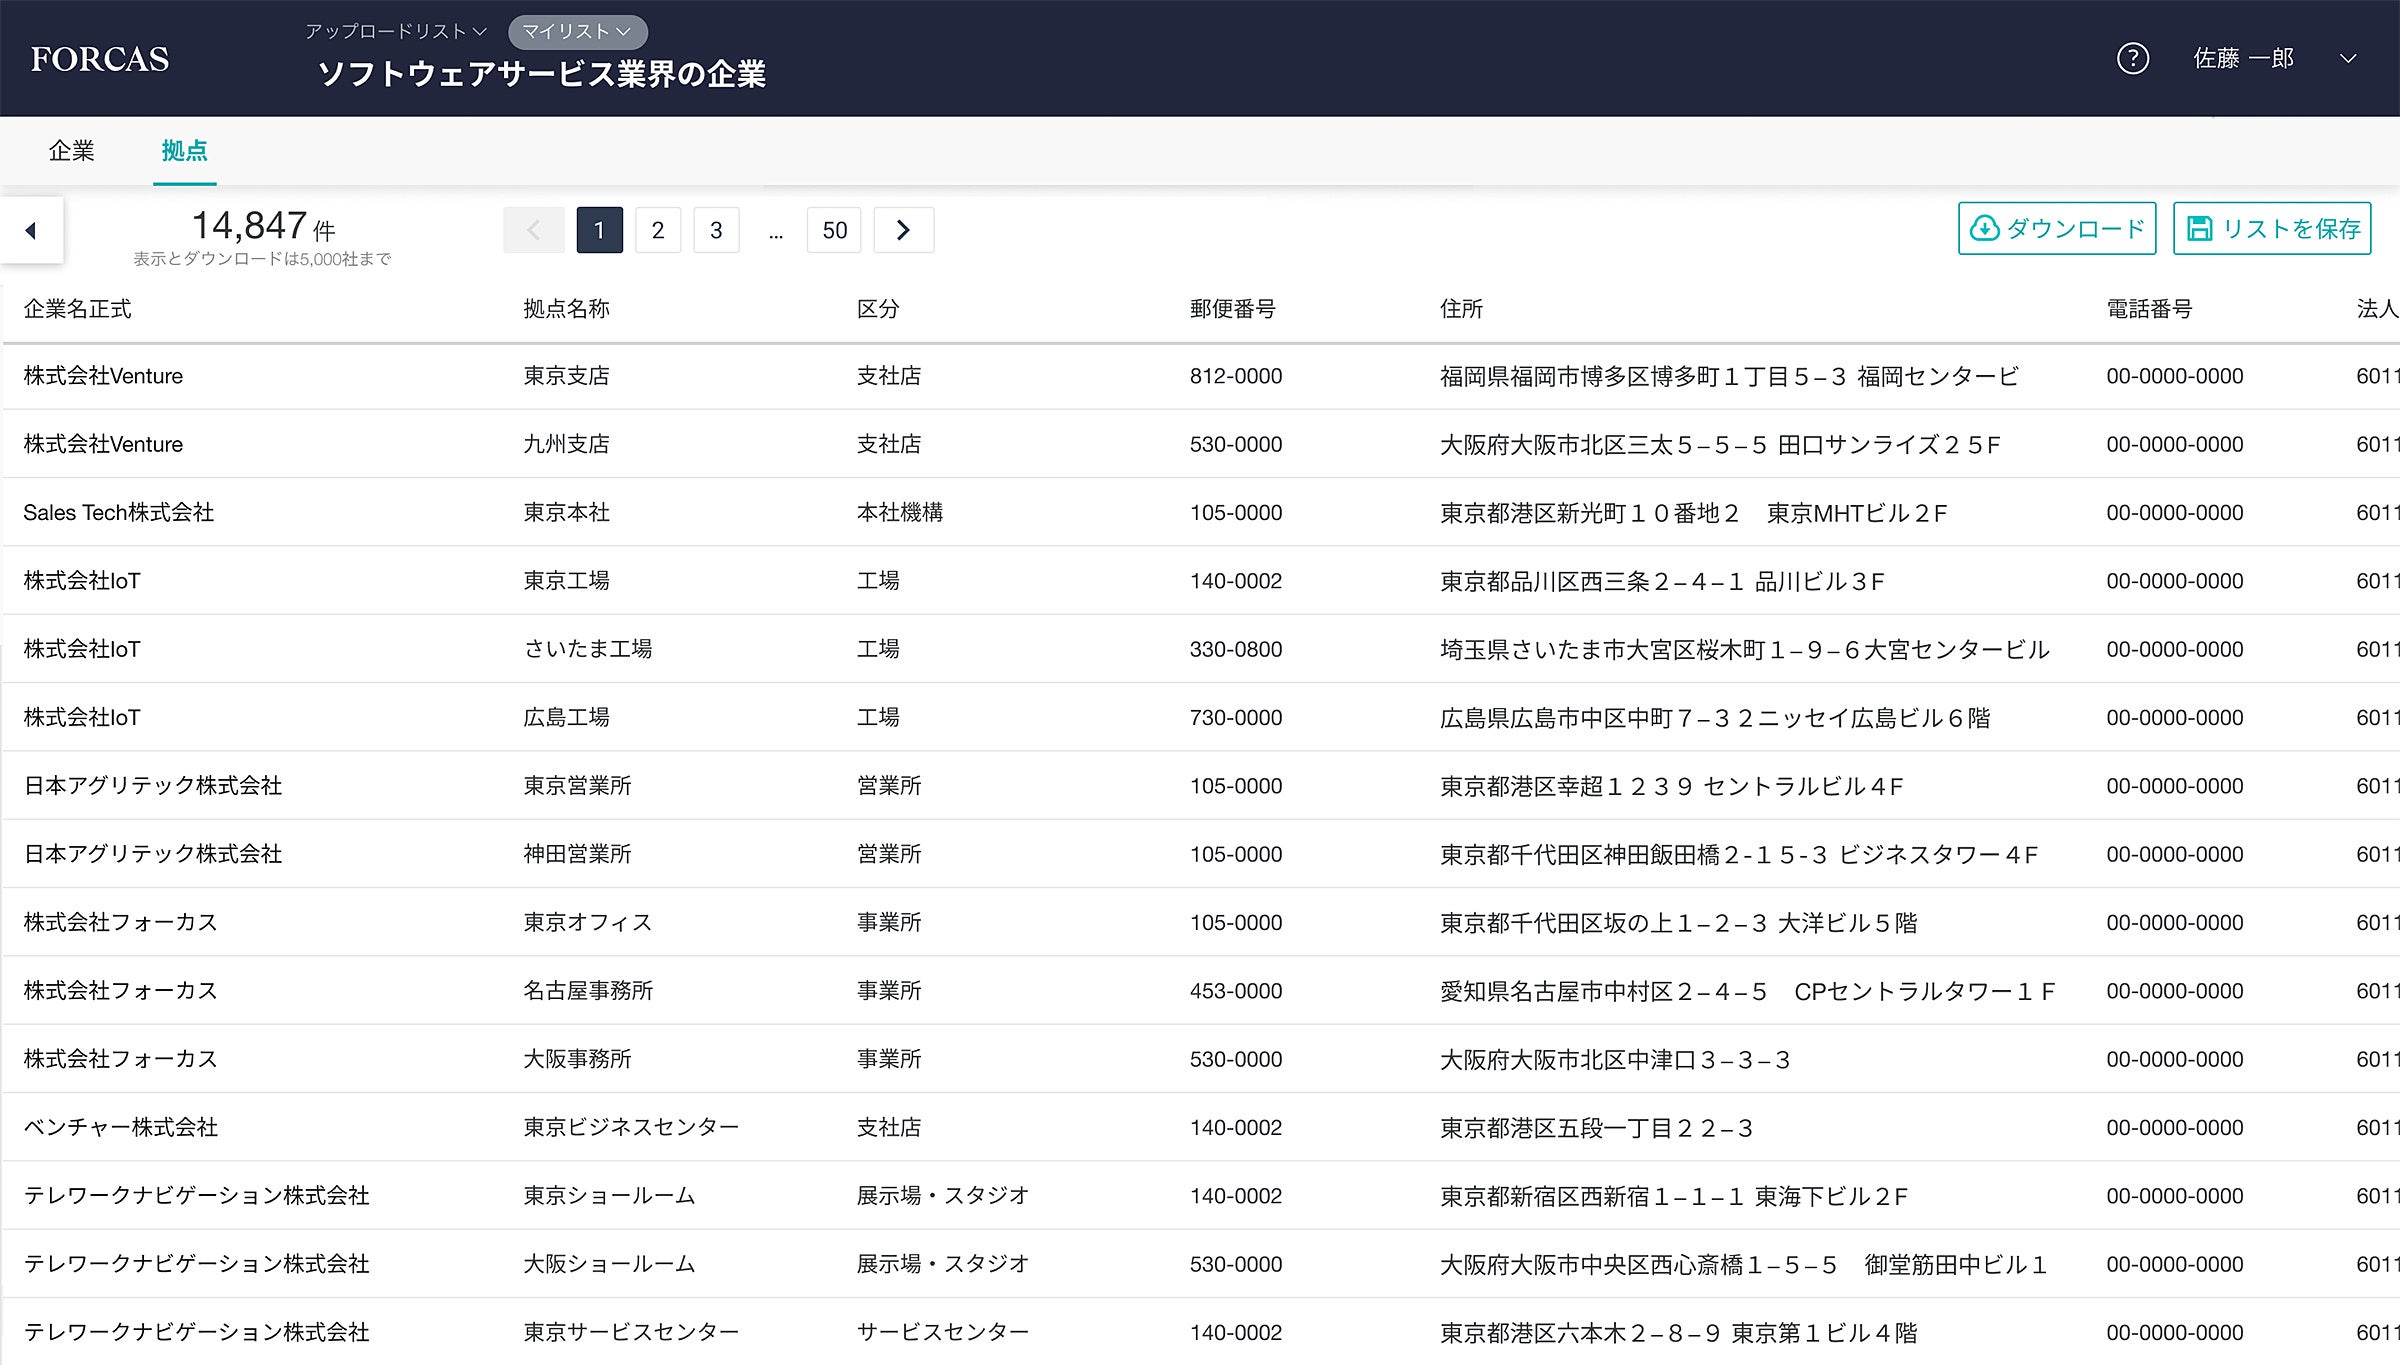Open the アップロードリスト dropdown
Viewport: 2400px width, 1365px height.
pyautogui.click(x=396, y=32)
